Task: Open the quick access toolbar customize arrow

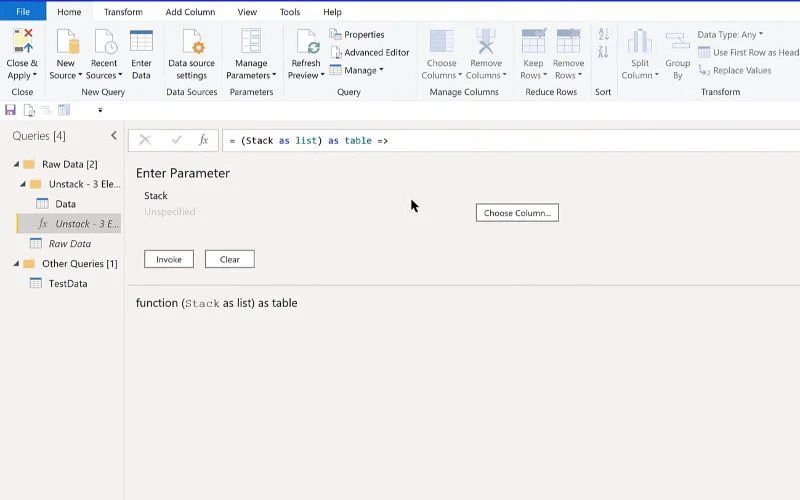Action: (100, 110)
